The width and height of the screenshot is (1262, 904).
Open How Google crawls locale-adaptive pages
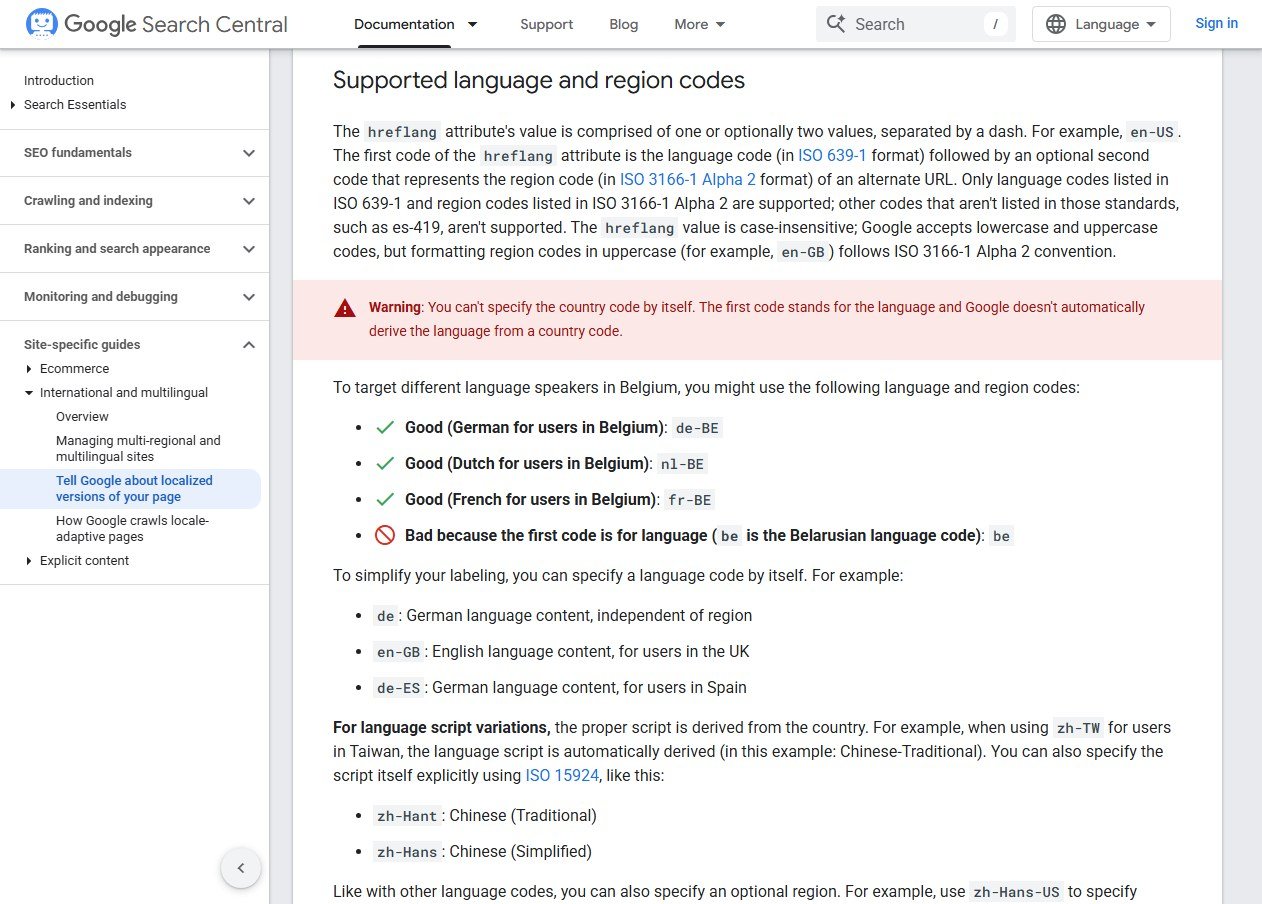click(132, 529)
